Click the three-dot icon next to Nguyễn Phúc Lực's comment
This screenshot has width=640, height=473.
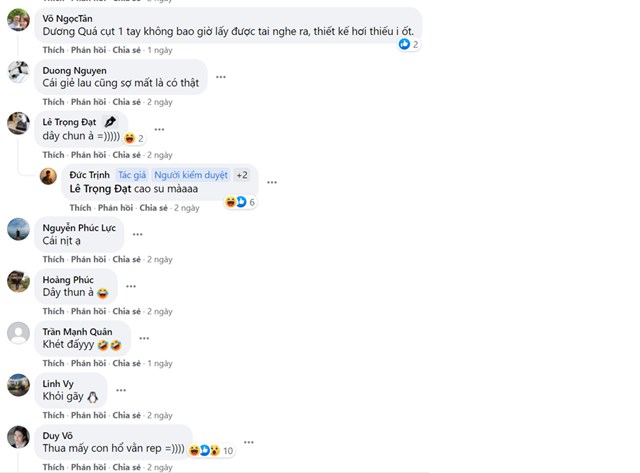pyautogui.click(x=138, y=234)
